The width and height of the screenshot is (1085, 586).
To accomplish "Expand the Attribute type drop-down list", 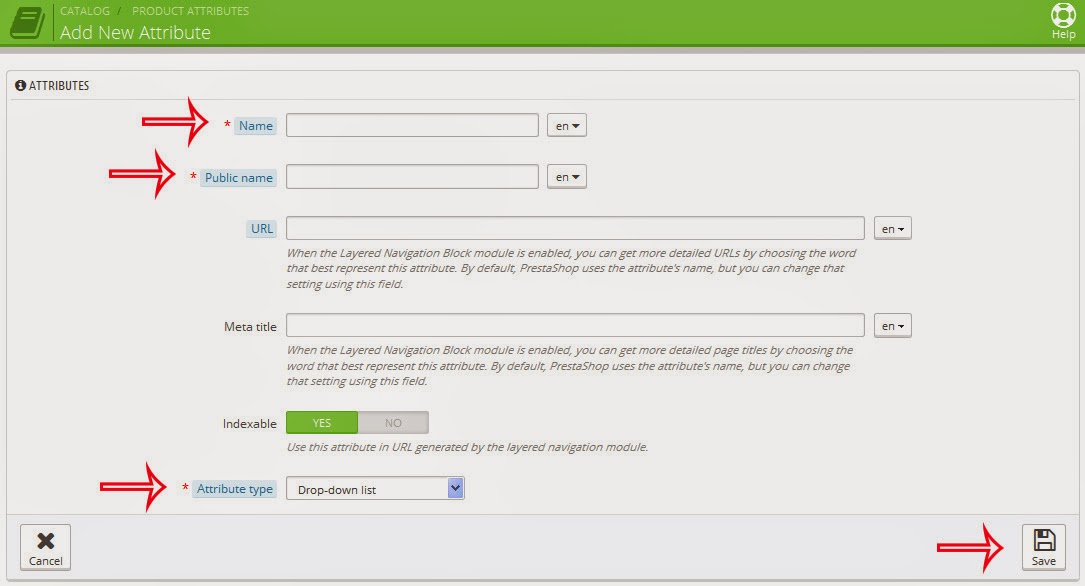I will click(x=375, y=489).
